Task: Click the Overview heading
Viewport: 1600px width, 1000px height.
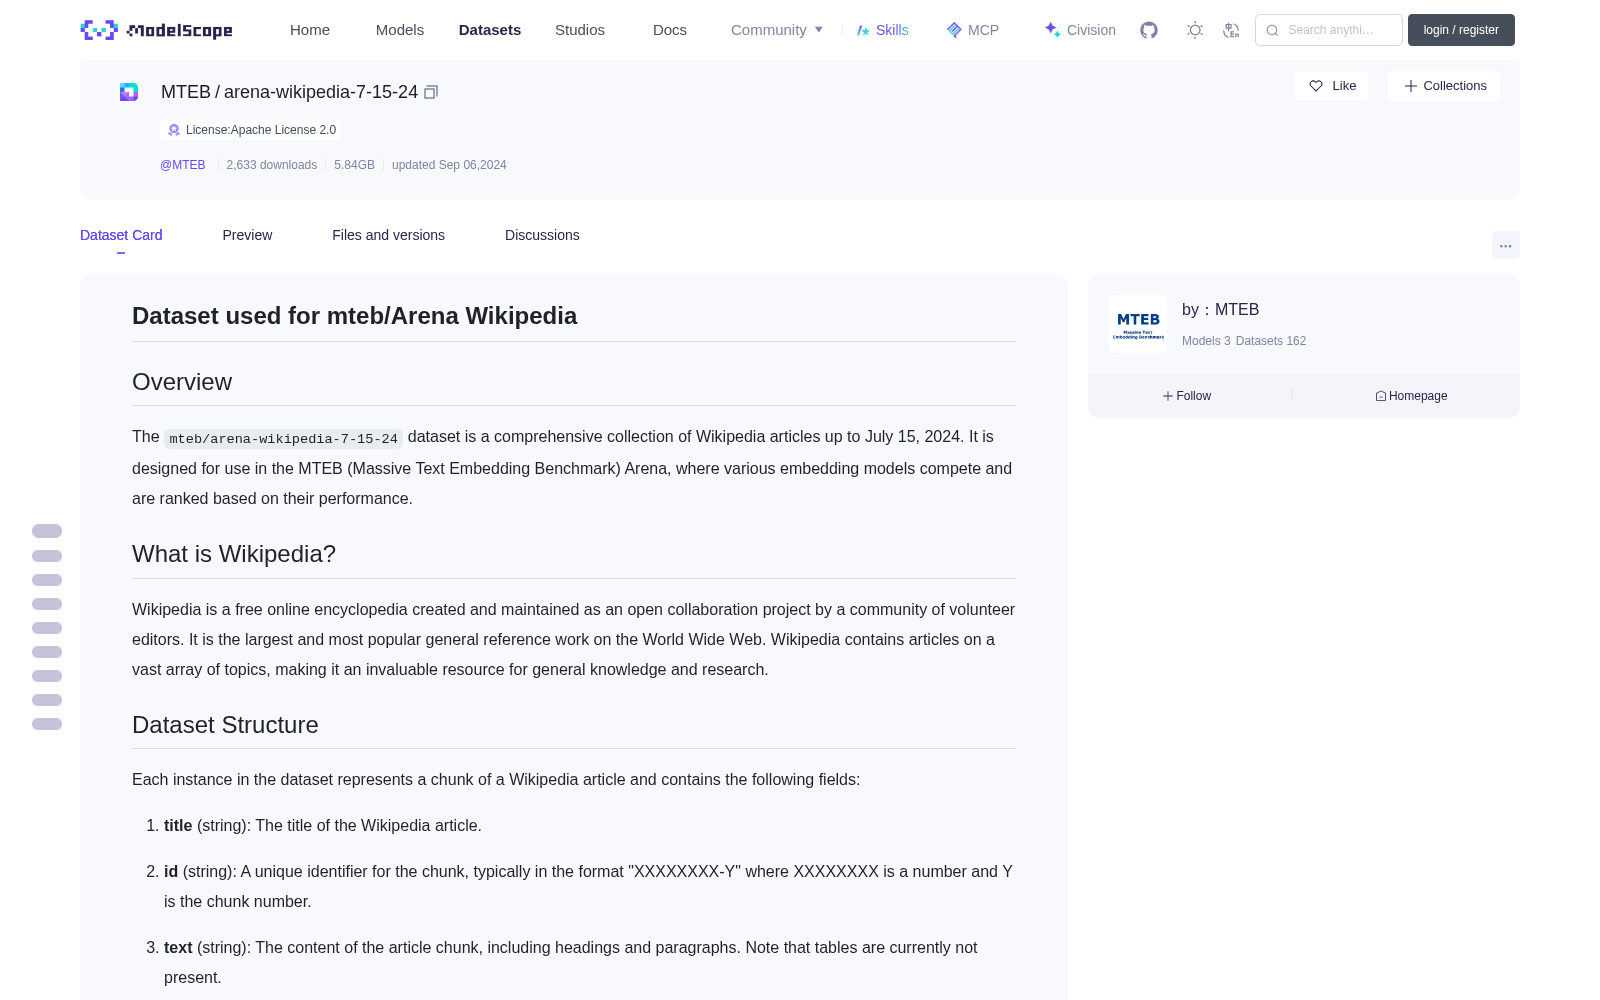Action: tap(182, 382)
